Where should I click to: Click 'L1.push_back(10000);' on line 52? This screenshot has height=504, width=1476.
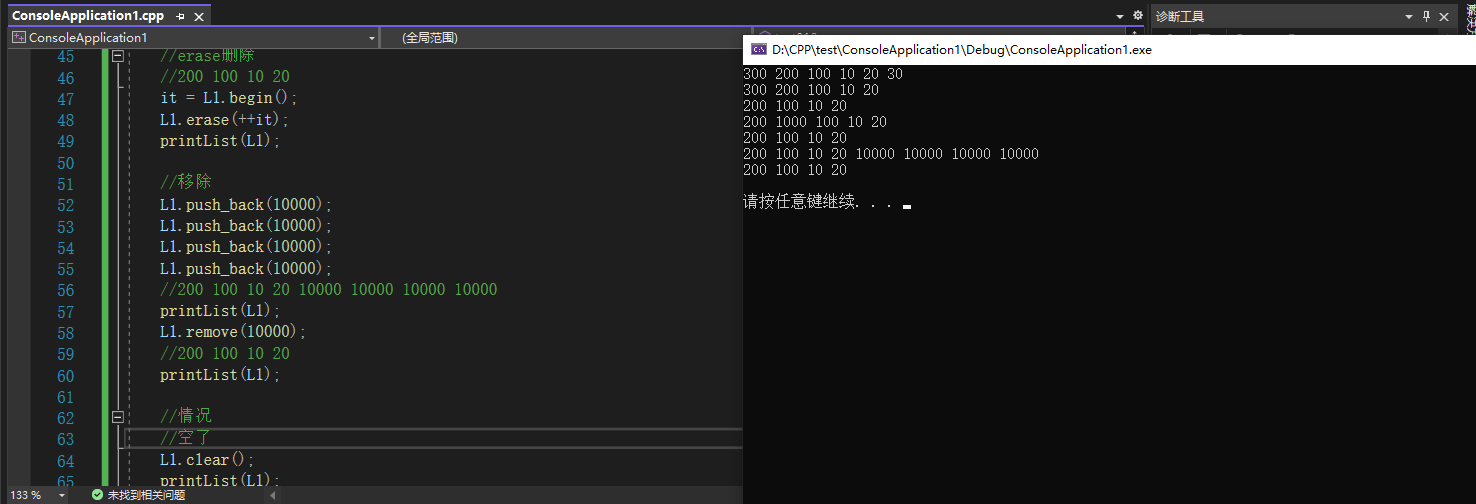(246, 205)
